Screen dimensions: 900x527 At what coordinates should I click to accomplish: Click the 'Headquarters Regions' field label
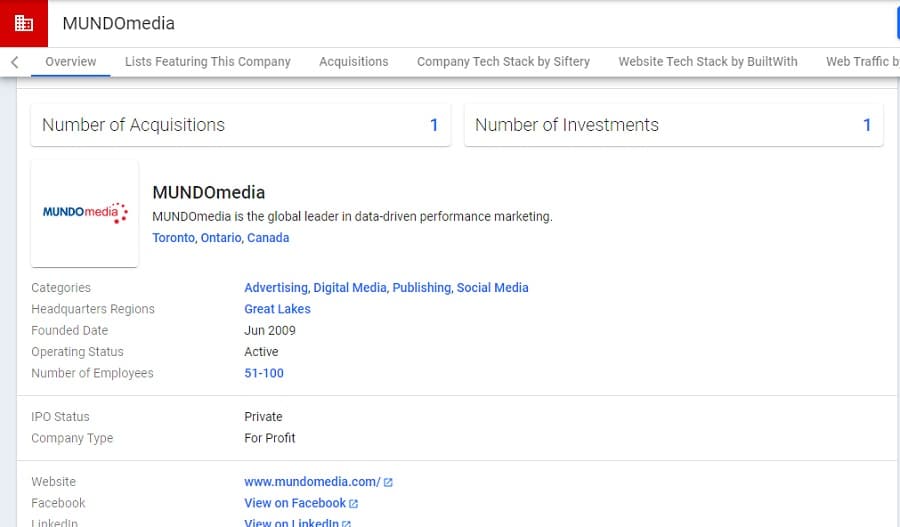pos(93,309)
